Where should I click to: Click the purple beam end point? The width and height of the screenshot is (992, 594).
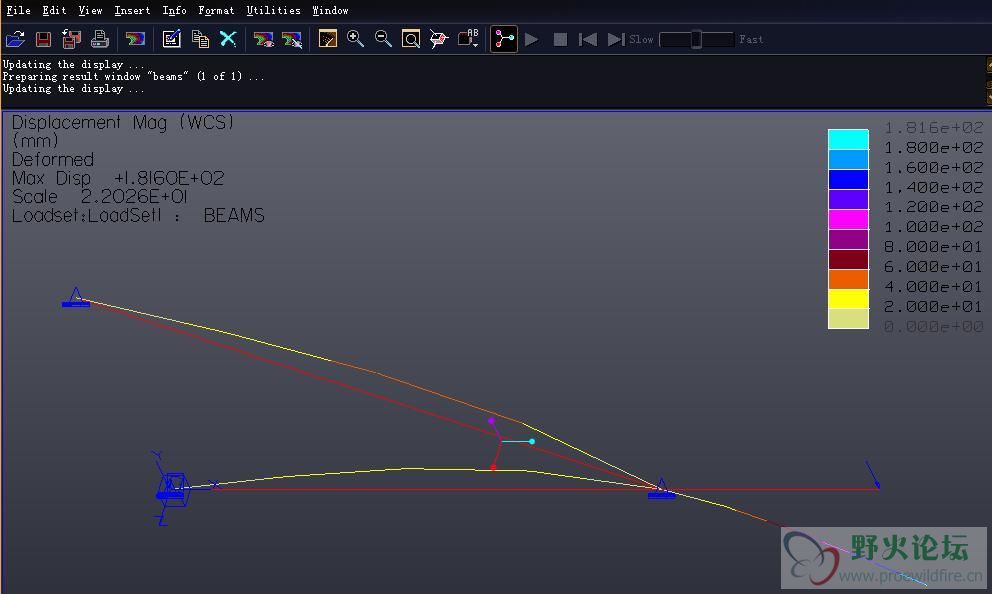point(492,421)
